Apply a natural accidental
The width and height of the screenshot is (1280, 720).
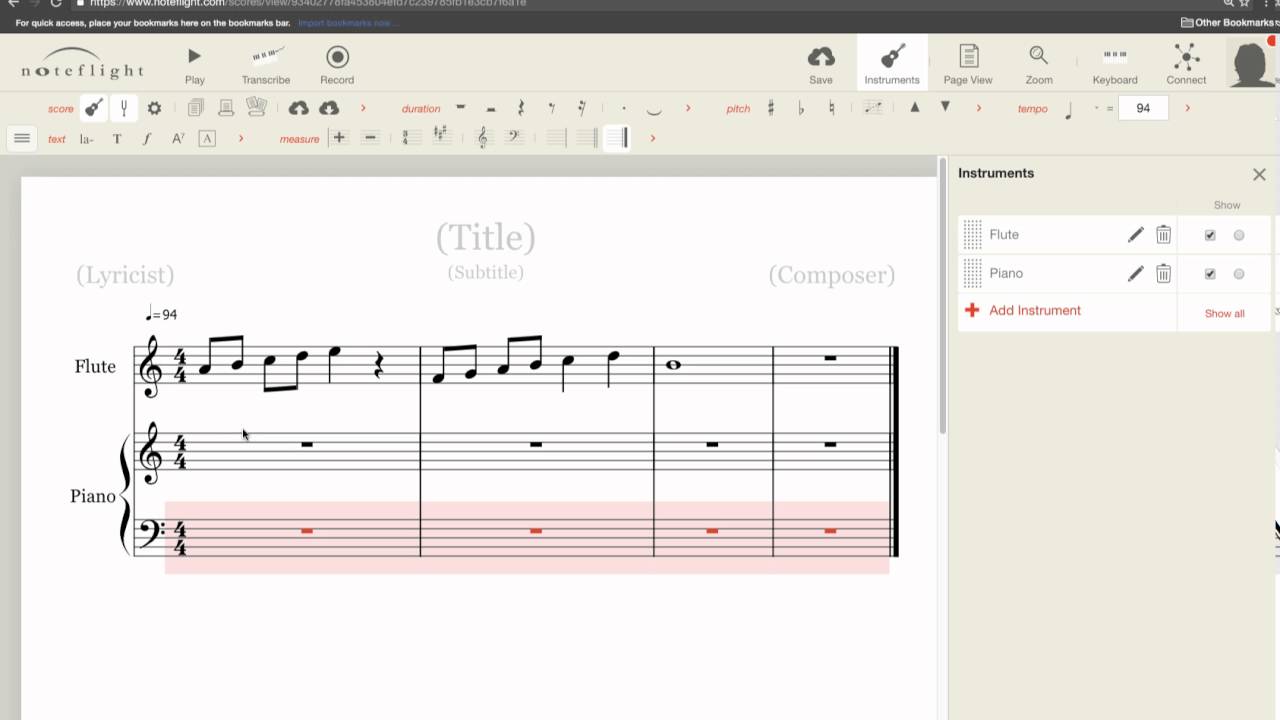[x=831, y=108]
